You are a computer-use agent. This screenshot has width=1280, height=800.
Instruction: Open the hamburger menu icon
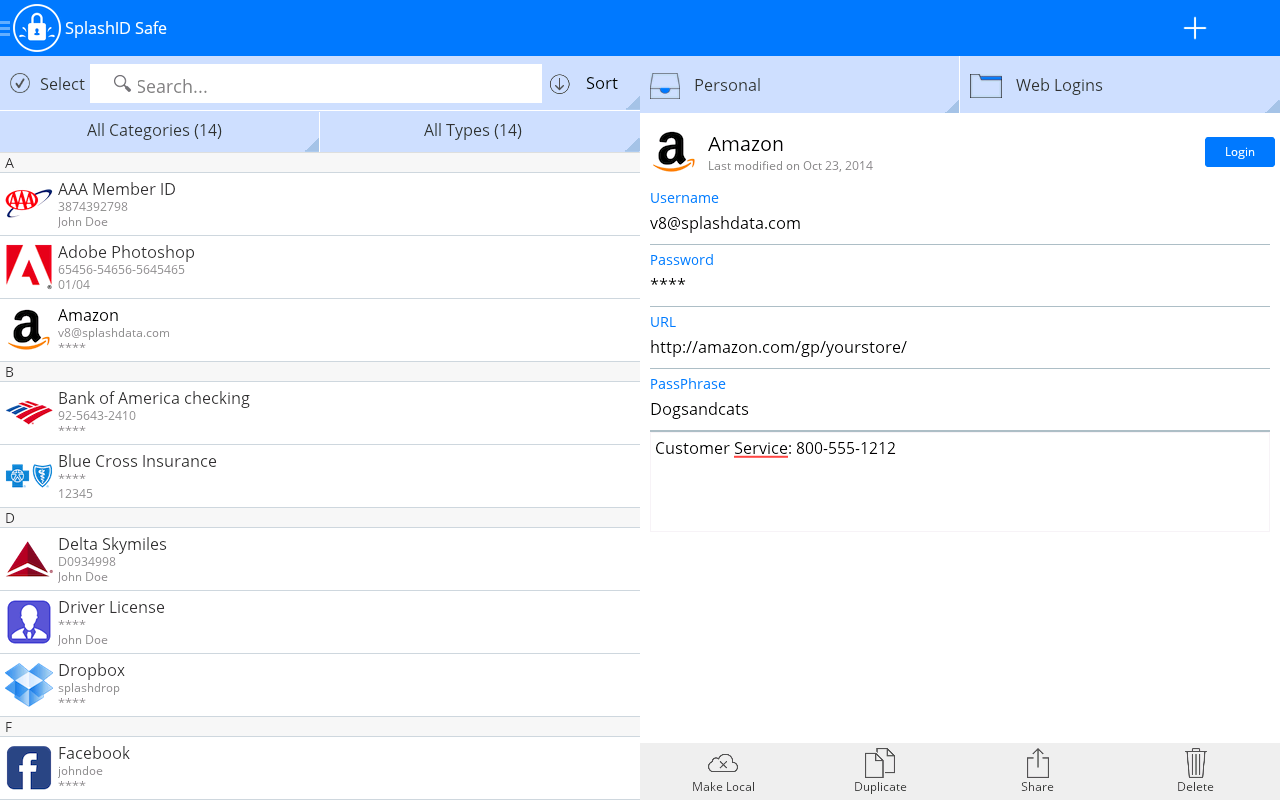[x=5, y=28]
